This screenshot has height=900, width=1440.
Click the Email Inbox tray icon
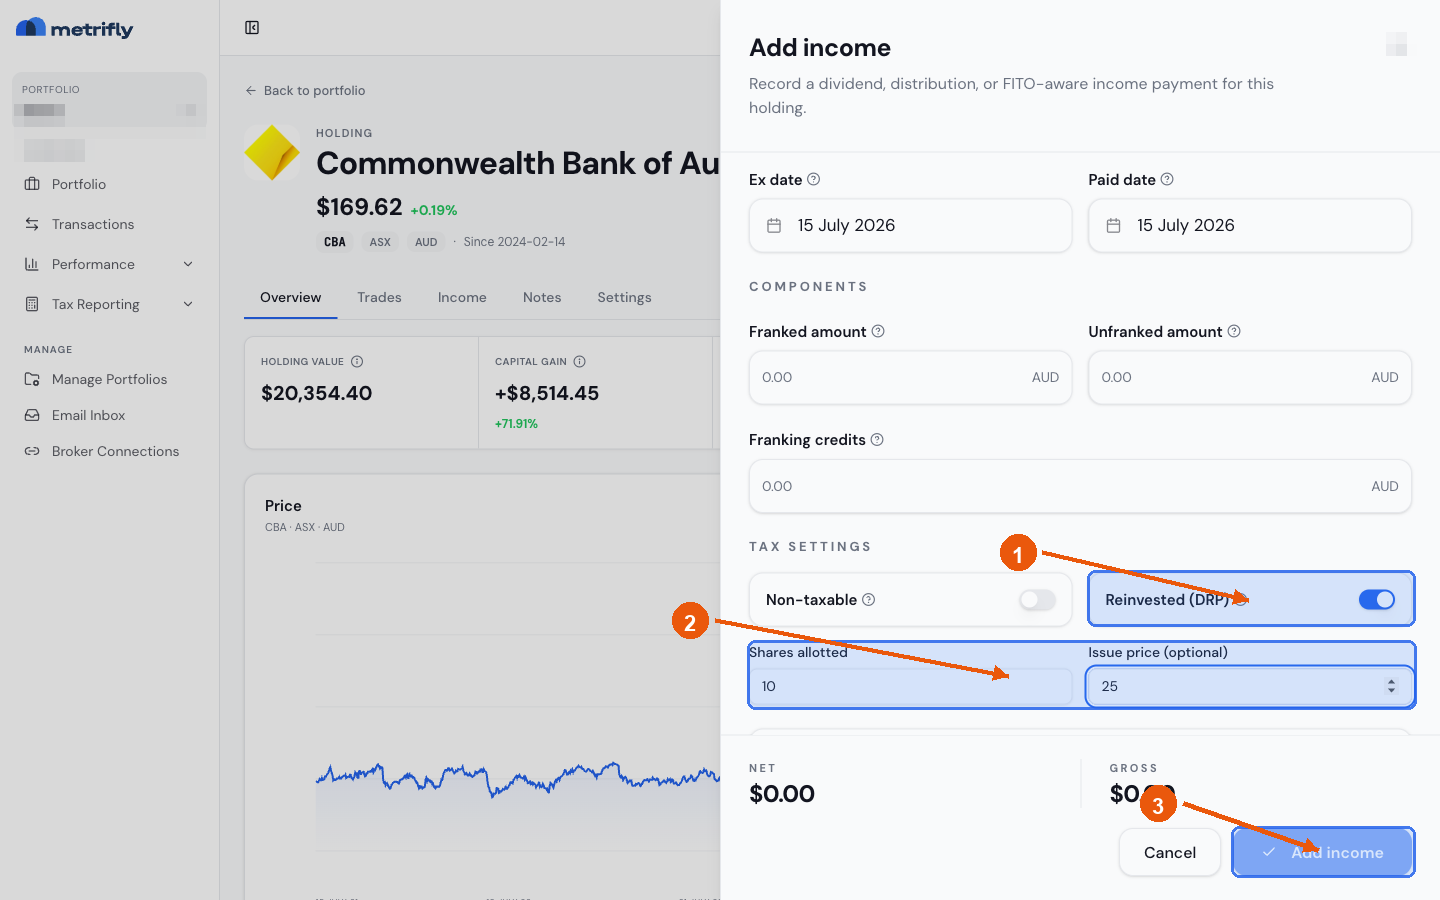32,415
